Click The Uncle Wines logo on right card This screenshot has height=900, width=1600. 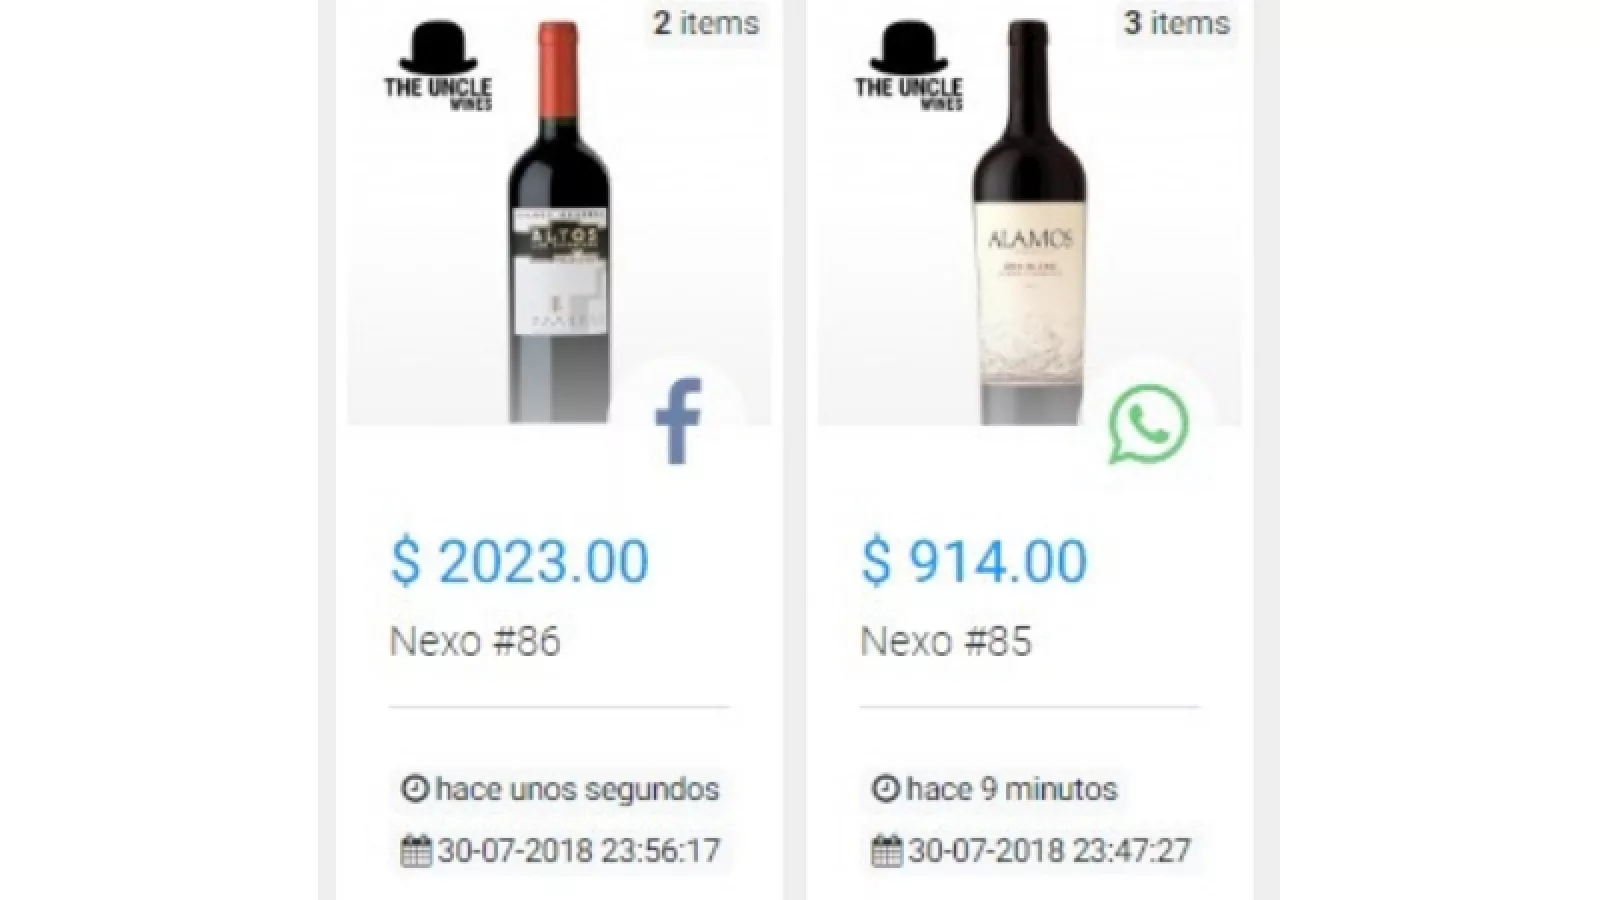click(908, 66)
